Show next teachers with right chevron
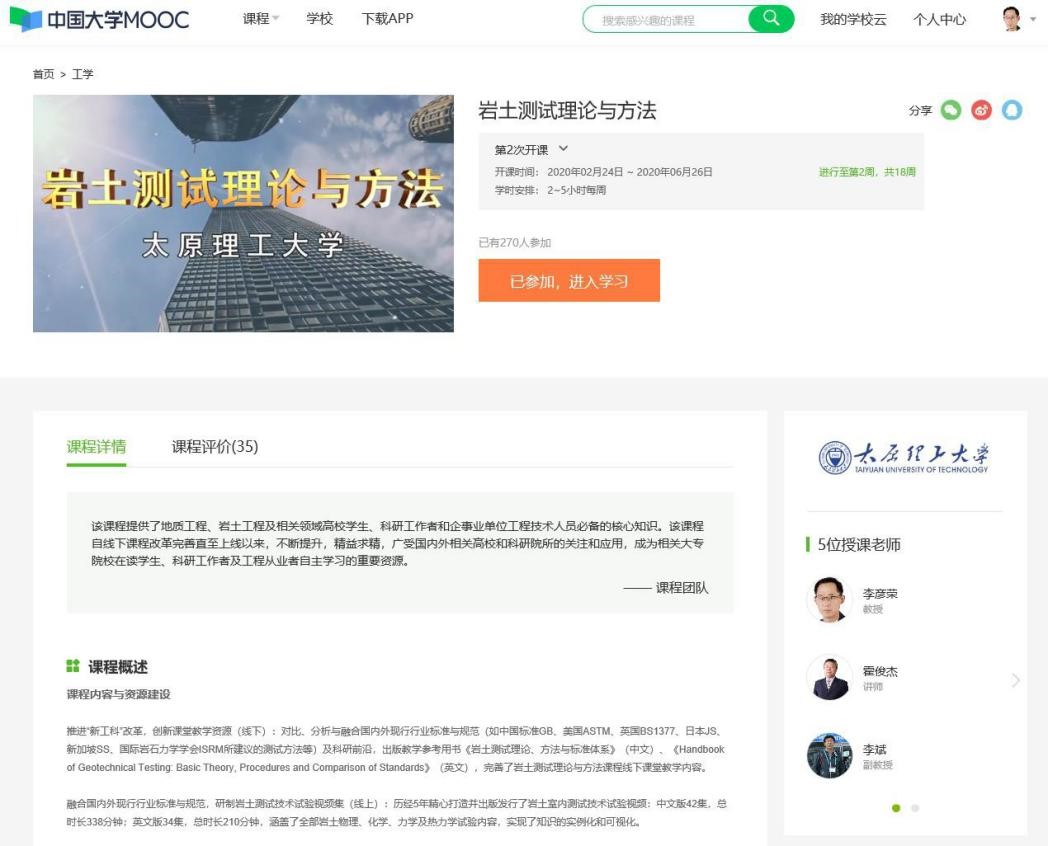The height and width of the screenshot is (846, 1048). [x=1016, y=680]
